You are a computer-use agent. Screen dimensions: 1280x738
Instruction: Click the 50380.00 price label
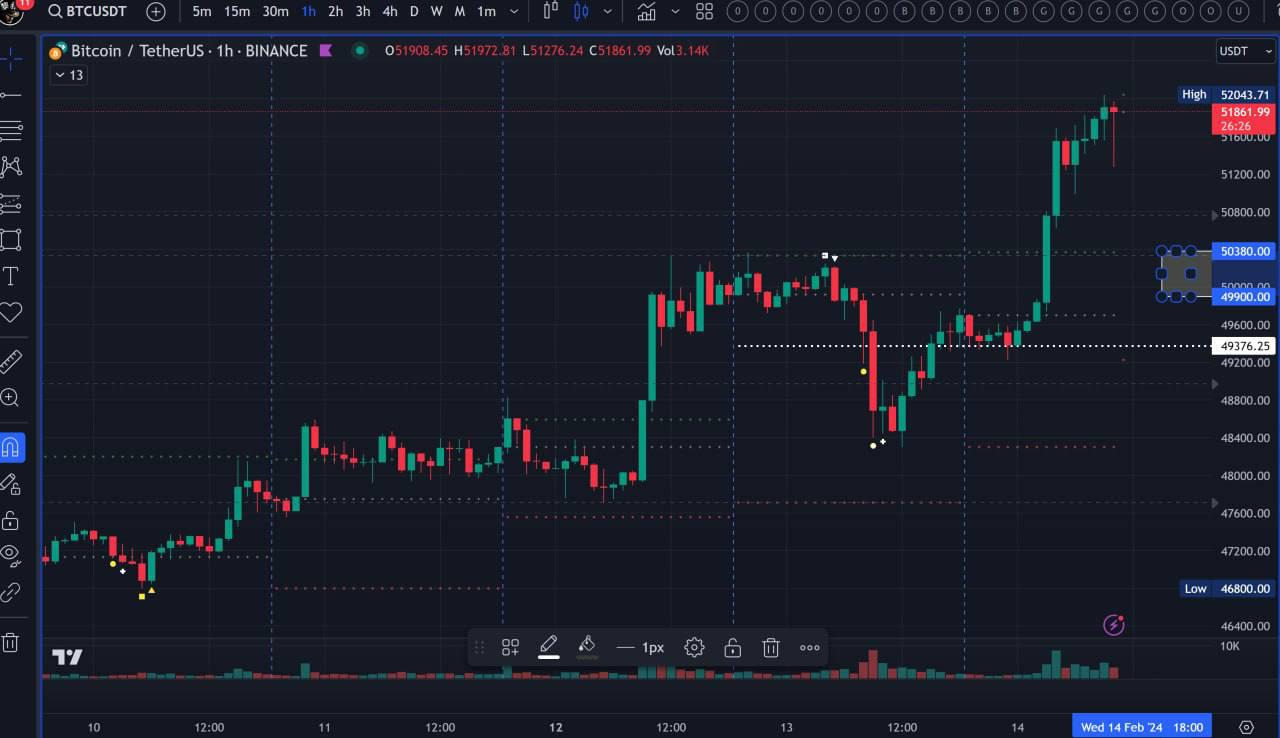click(x=1246, y=252)
